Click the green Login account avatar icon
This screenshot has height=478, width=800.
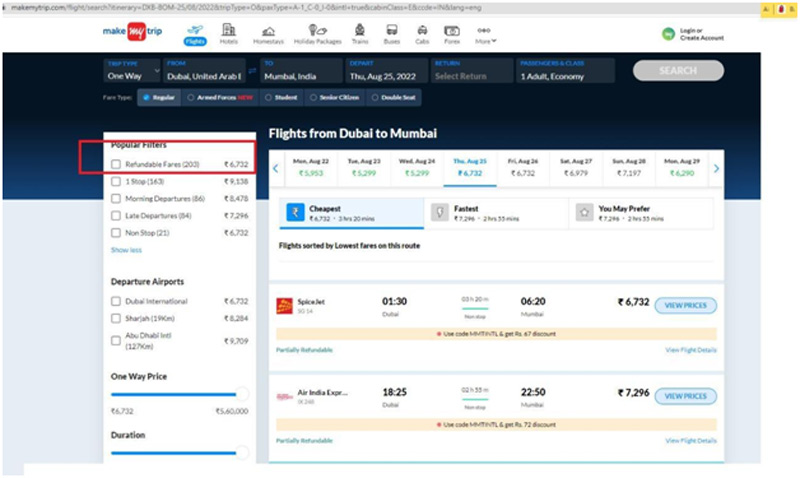pos(668,34)
